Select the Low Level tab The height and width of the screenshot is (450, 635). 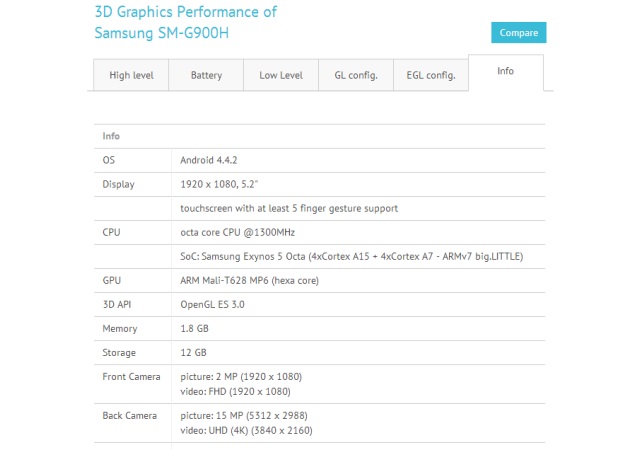click(x=281, y=75)
